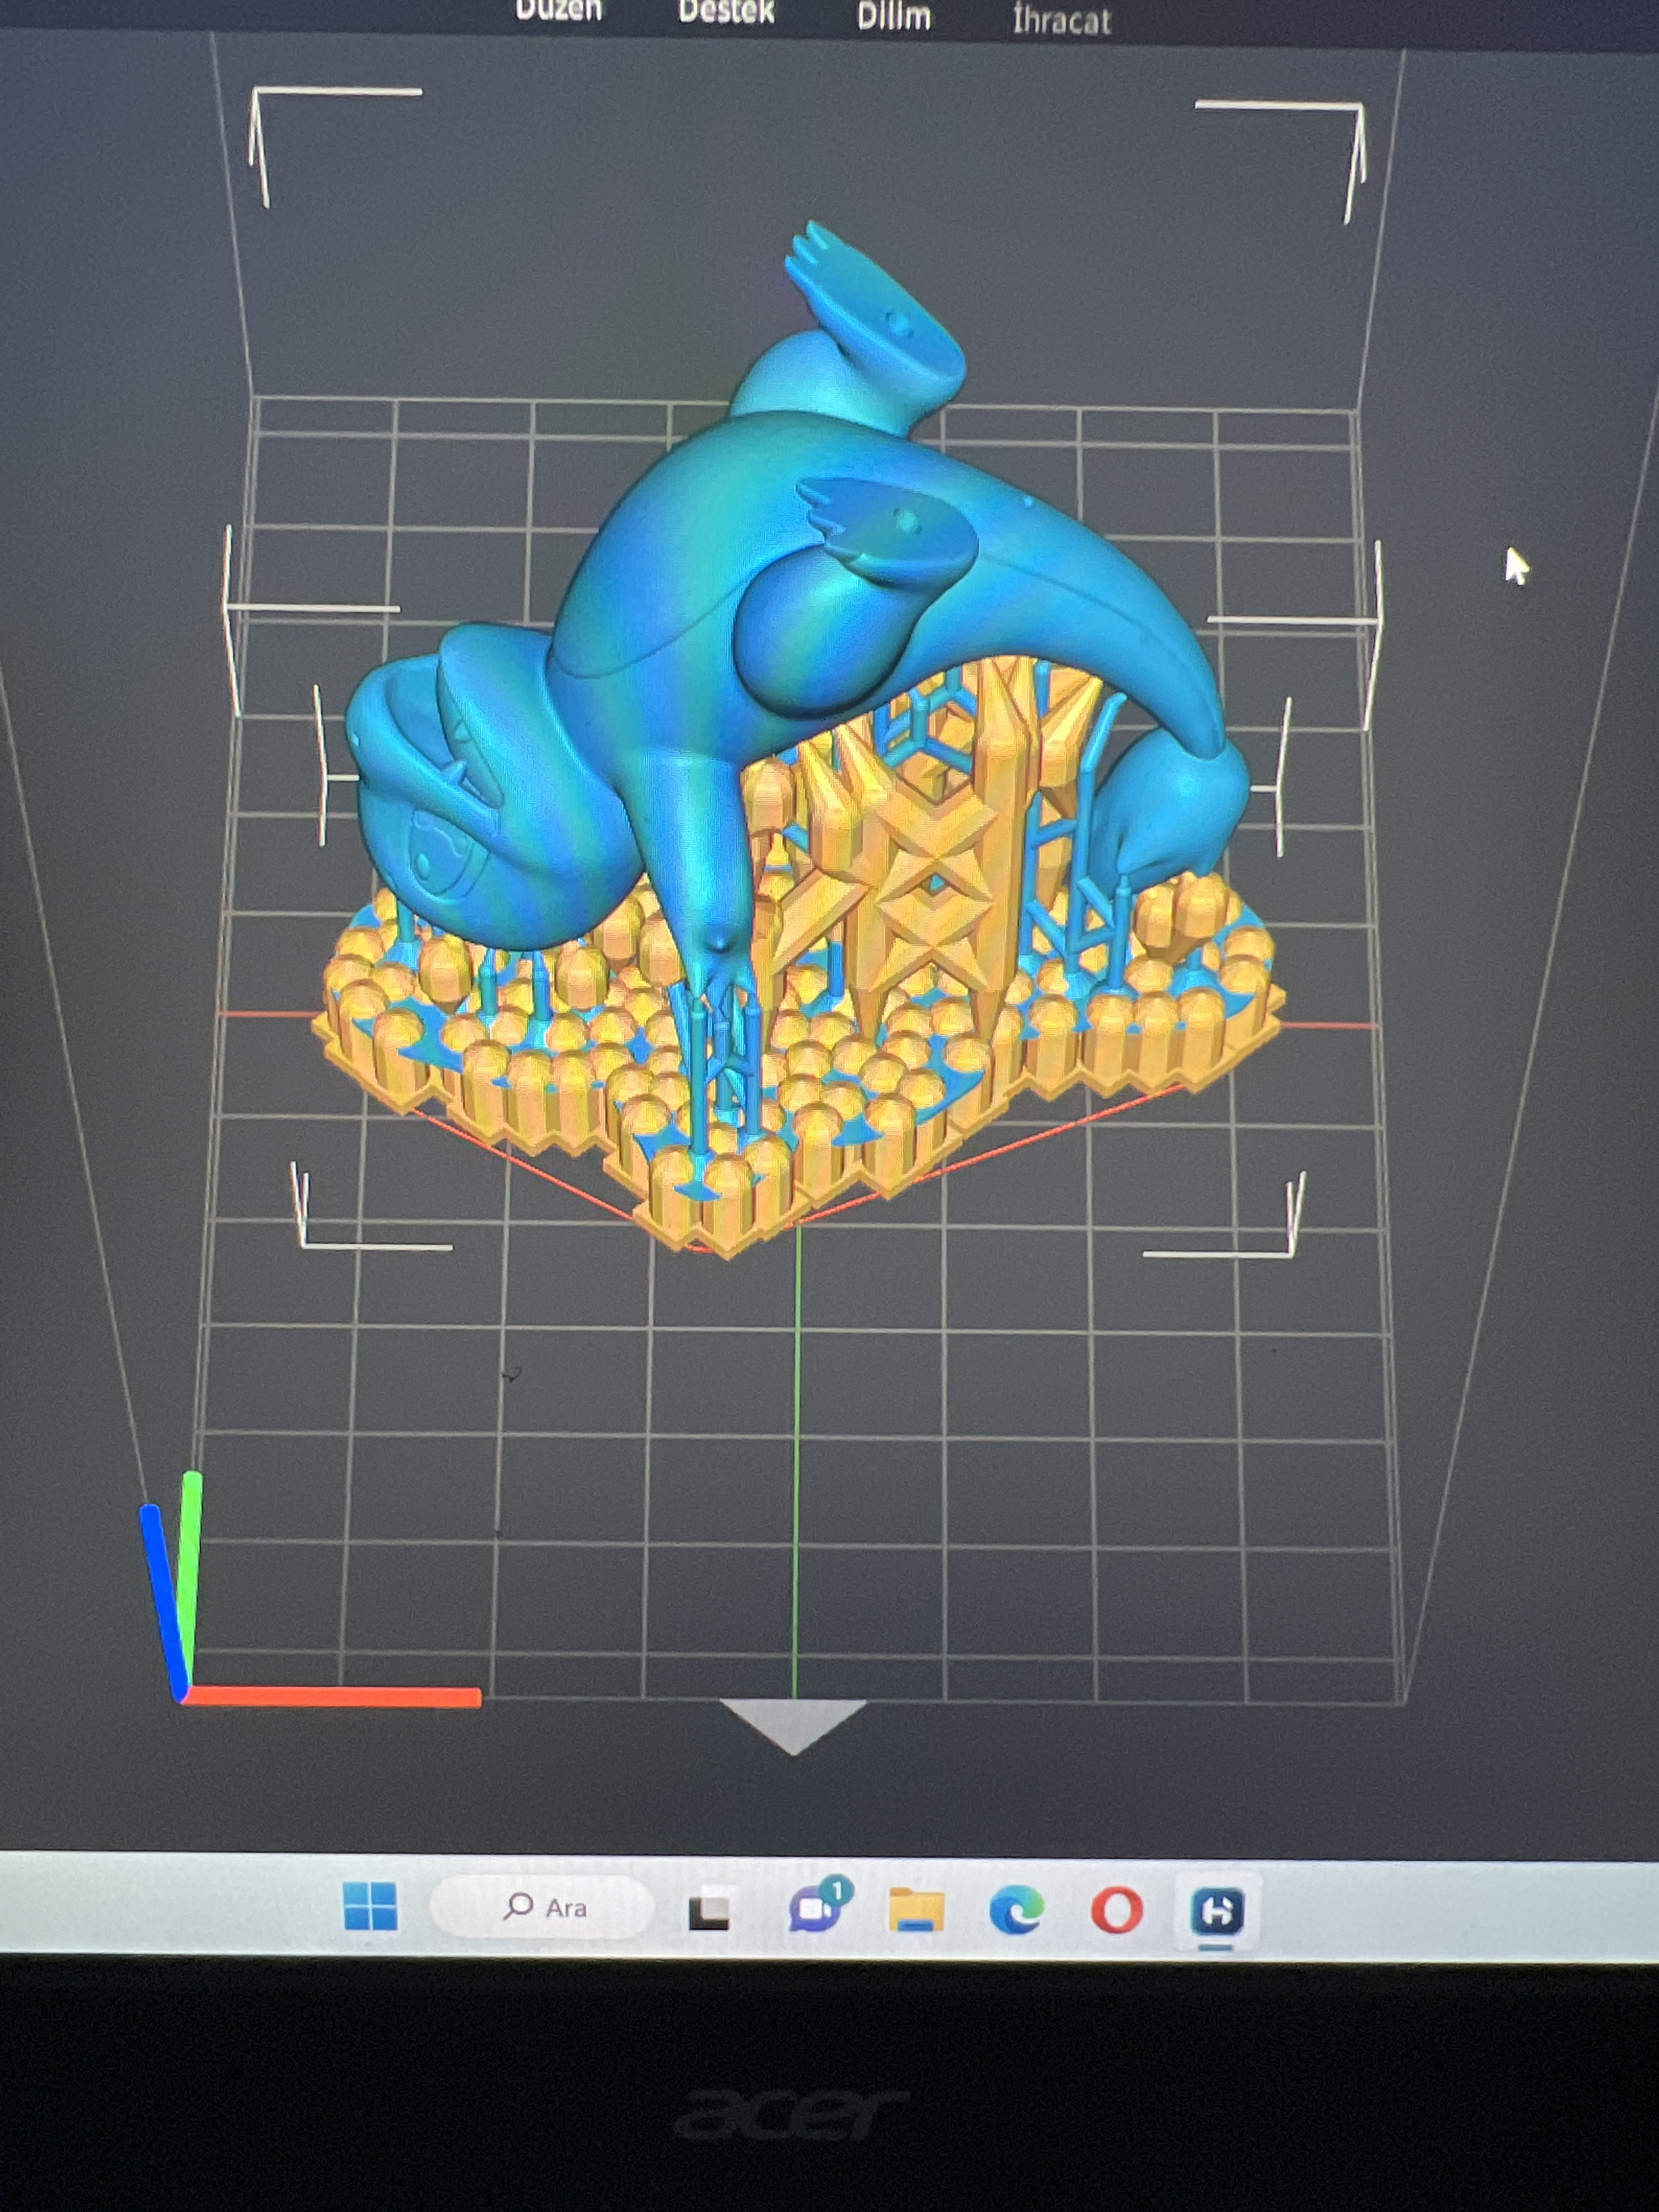Image resolution: width=1659 pixels, height=2212 pixels.
Task: Open the Dilim tab
Action: [x=893, y=16]
